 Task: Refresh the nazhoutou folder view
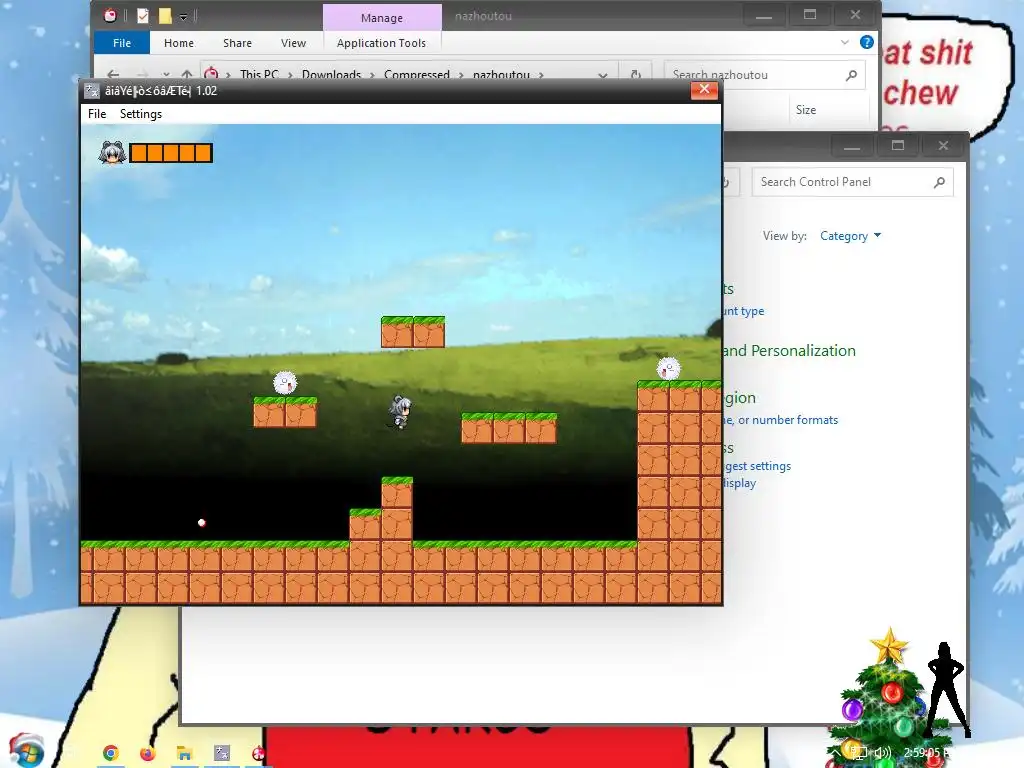coord(635,74)
